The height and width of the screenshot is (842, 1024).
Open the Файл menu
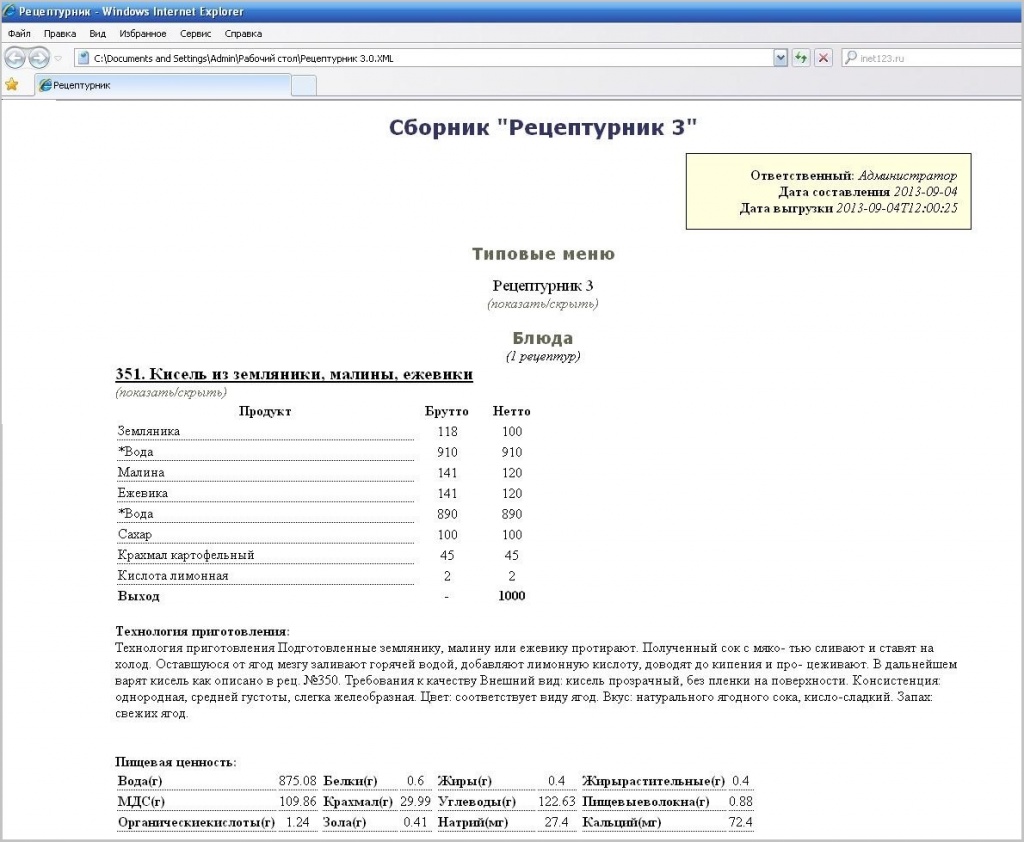point(20,33)
